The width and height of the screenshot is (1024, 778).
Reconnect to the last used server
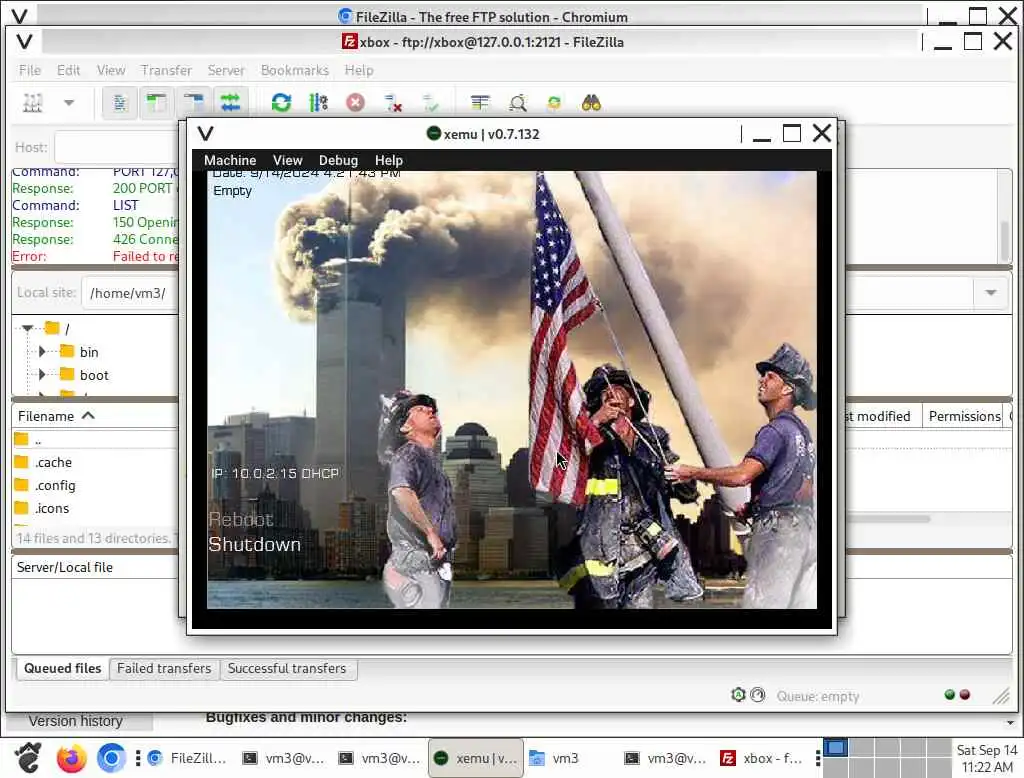430,103
